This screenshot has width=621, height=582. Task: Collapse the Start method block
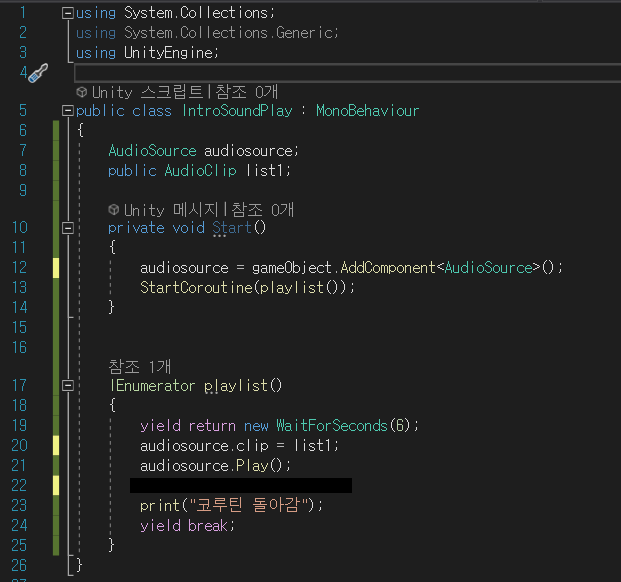coord(68,228)
